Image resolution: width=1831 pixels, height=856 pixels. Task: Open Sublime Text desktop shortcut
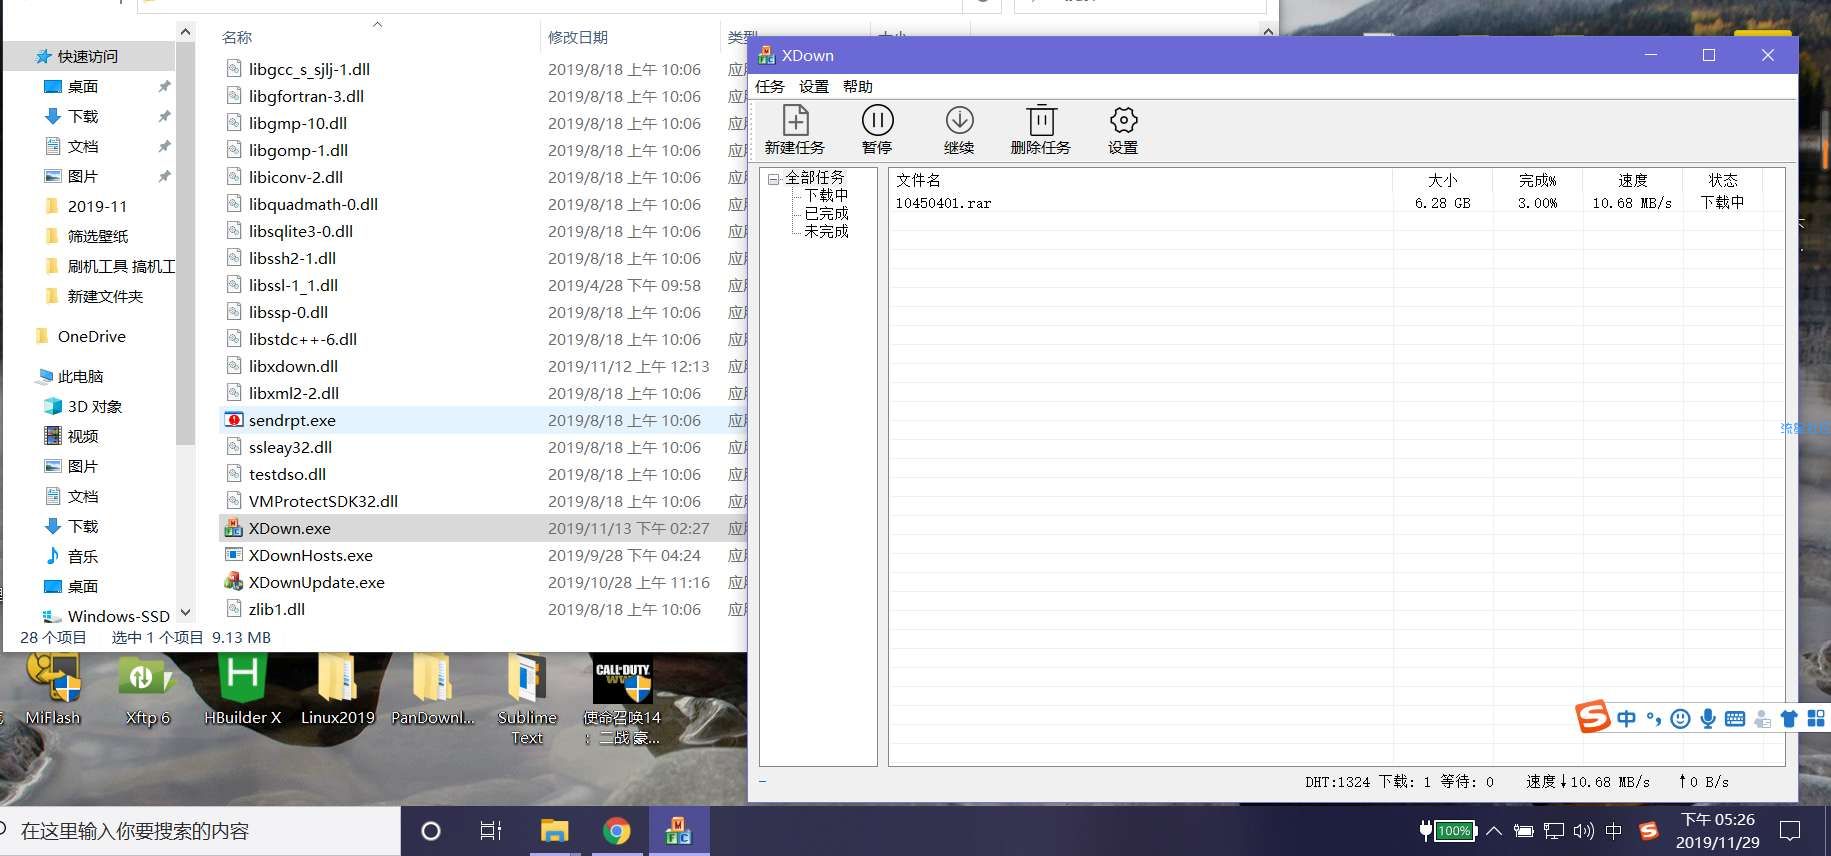[527, 699]
